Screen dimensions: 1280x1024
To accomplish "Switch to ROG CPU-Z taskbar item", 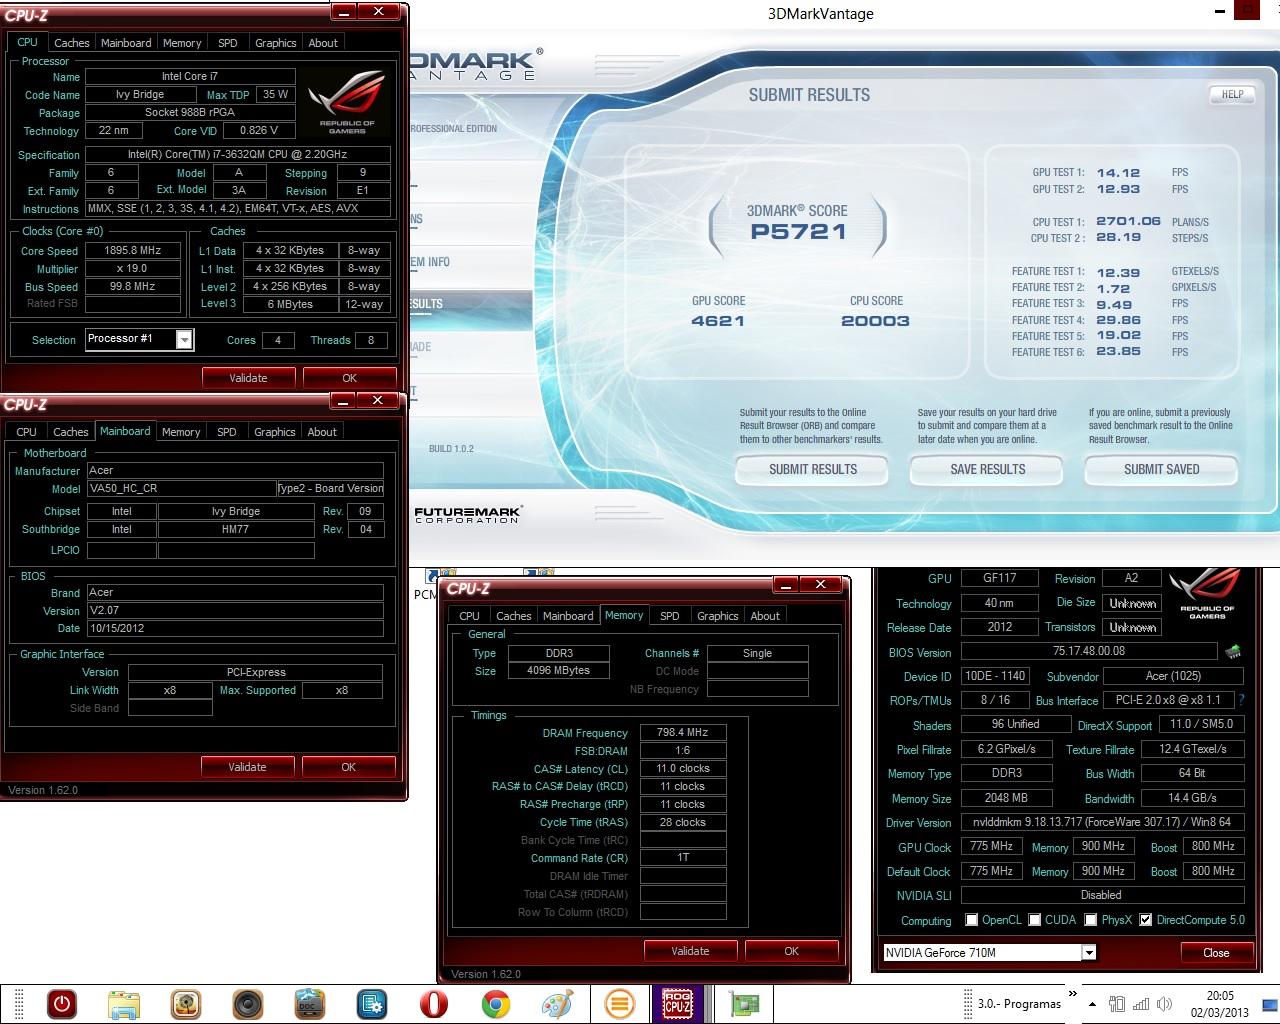I will click(680, 1003).
